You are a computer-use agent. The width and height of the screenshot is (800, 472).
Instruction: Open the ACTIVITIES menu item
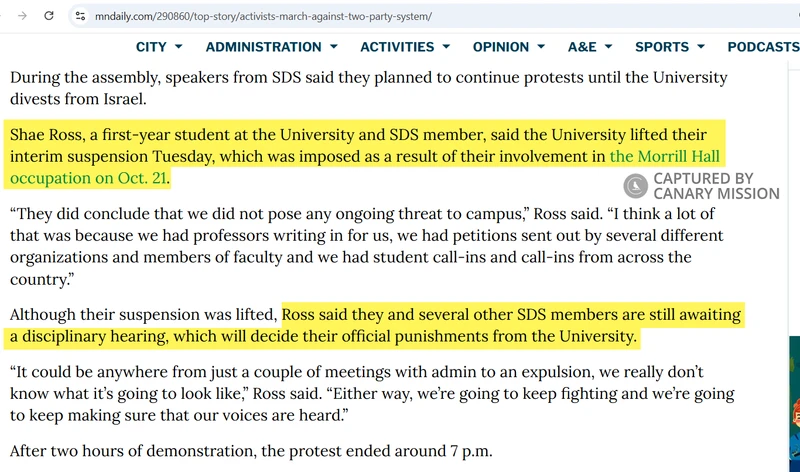pos(397,47)
